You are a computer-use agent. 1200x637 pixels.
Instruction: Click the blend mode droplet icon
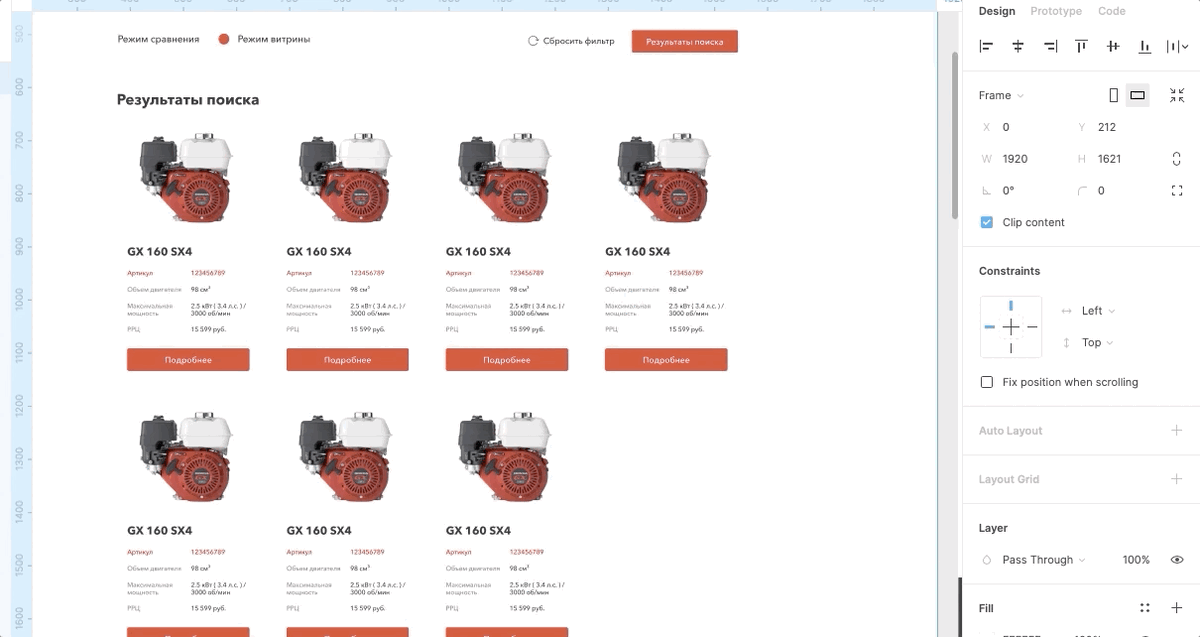[987, 560]
